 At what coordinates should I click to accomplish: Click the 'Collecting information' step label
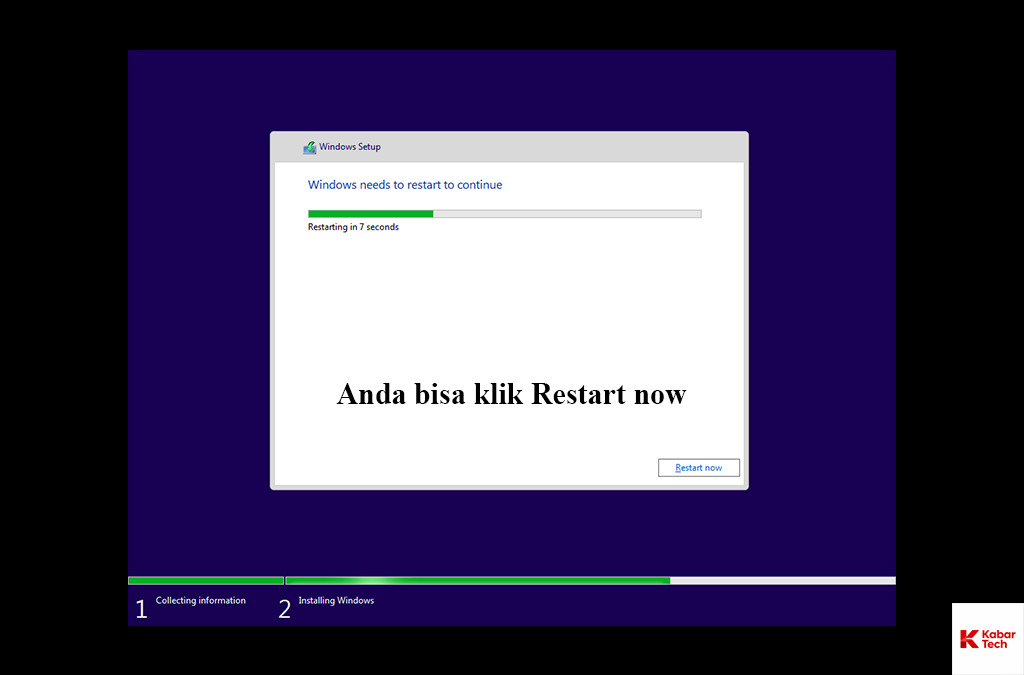pyautogui.click(x=200, y=601)
